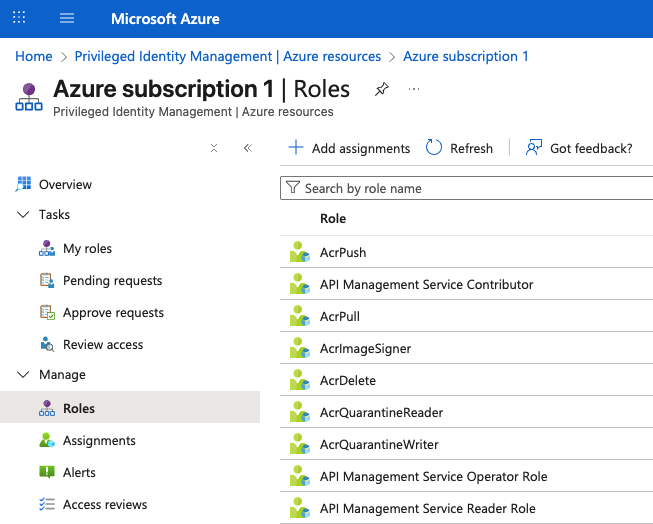The width and height of the screenshot is (653, 524).
Task: Open API Management Service Contributor role
Action: tap(426, 285)
